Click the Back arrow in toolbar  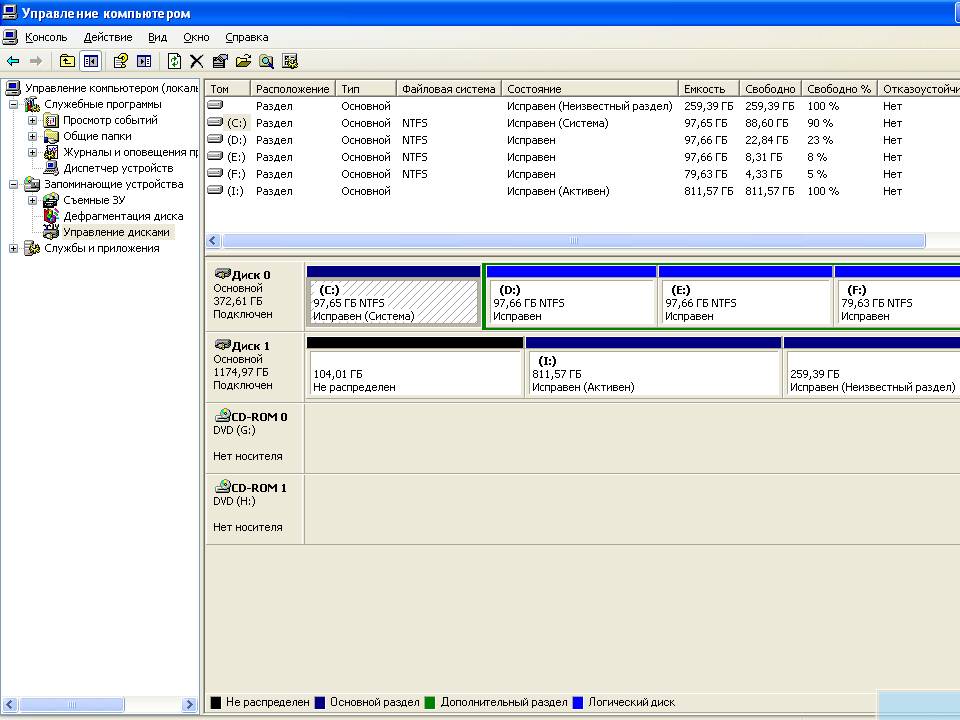click(13, 61)
